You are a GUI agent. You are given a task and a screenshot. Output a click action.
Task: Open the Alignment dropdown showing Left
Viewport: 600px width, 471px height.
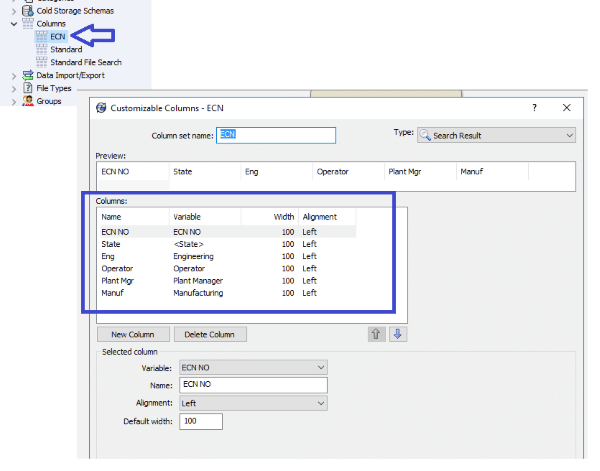253,403
